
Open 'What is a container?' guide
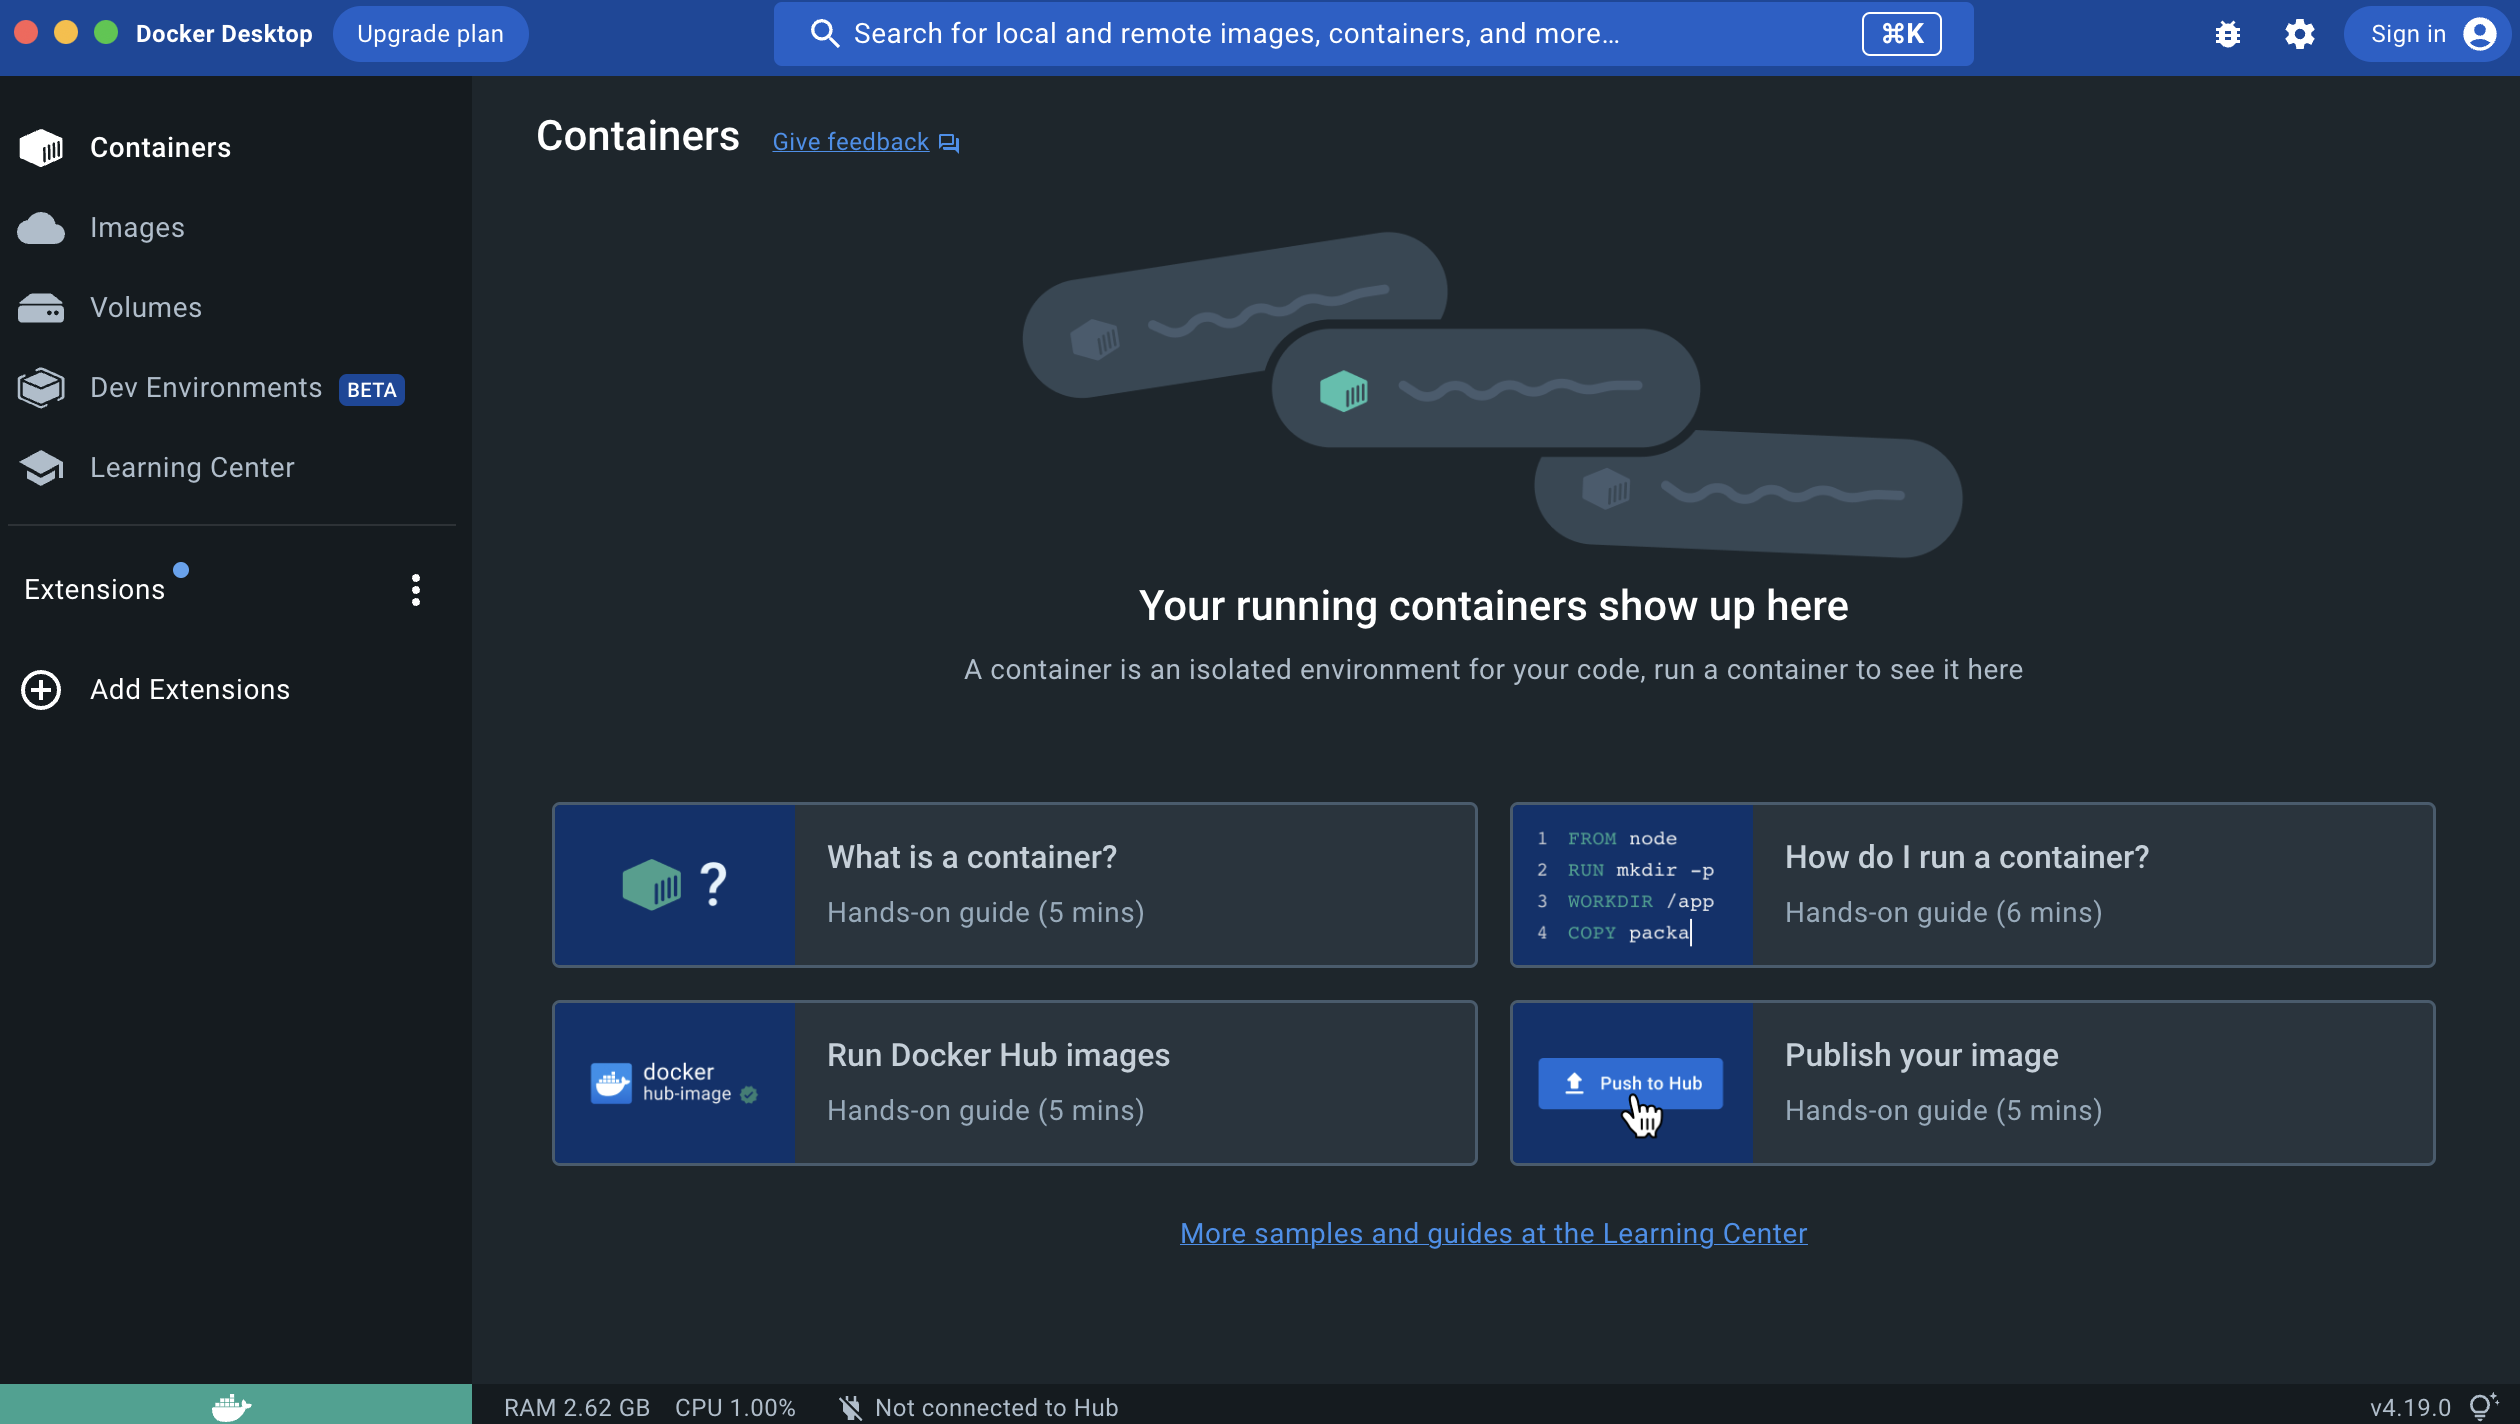click(x=1014, y=885)
